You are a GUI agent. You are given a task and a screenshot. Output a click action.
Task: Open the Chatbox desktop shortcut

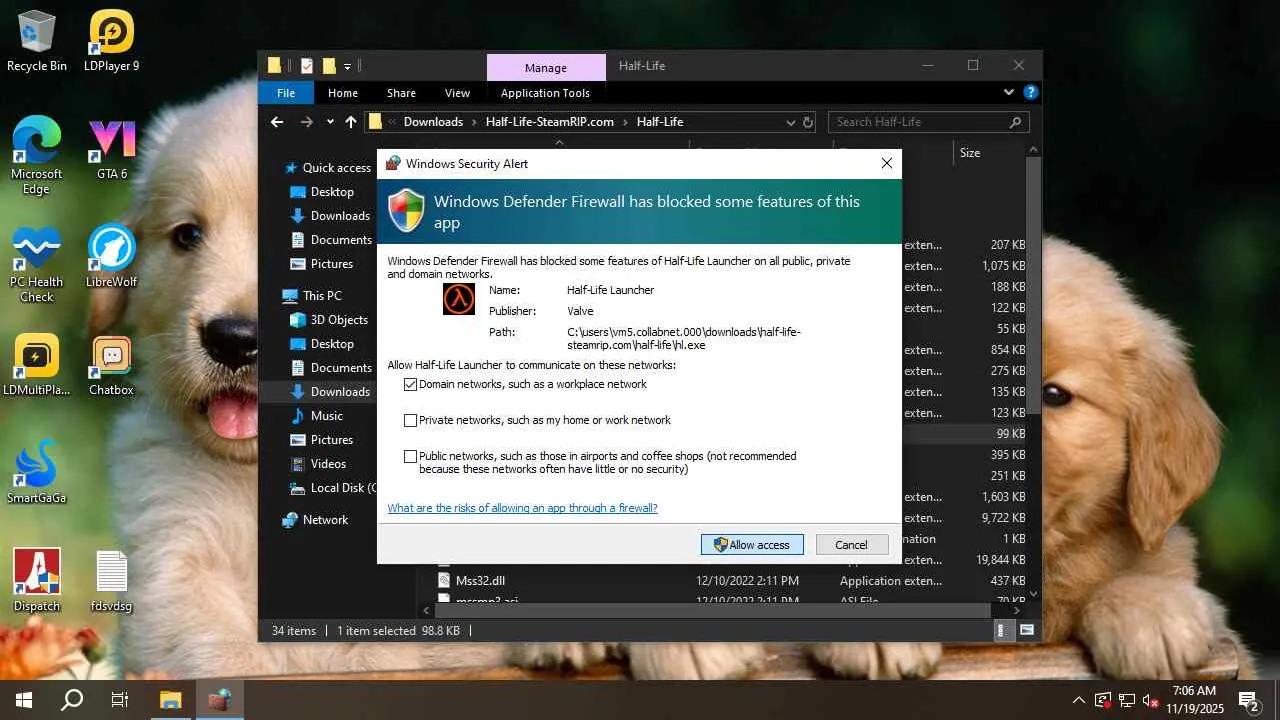(x=112, y=365)
